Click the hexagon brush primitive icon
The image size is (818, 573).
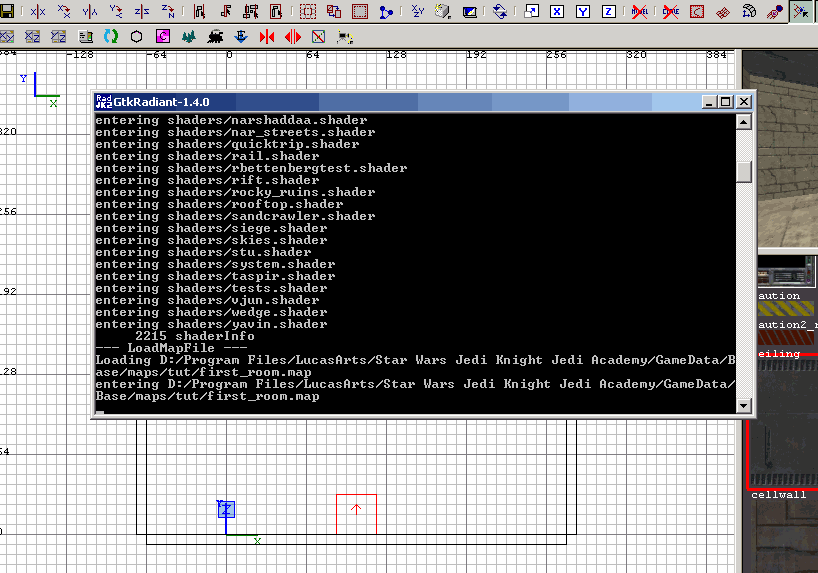(x=137, y=36)
